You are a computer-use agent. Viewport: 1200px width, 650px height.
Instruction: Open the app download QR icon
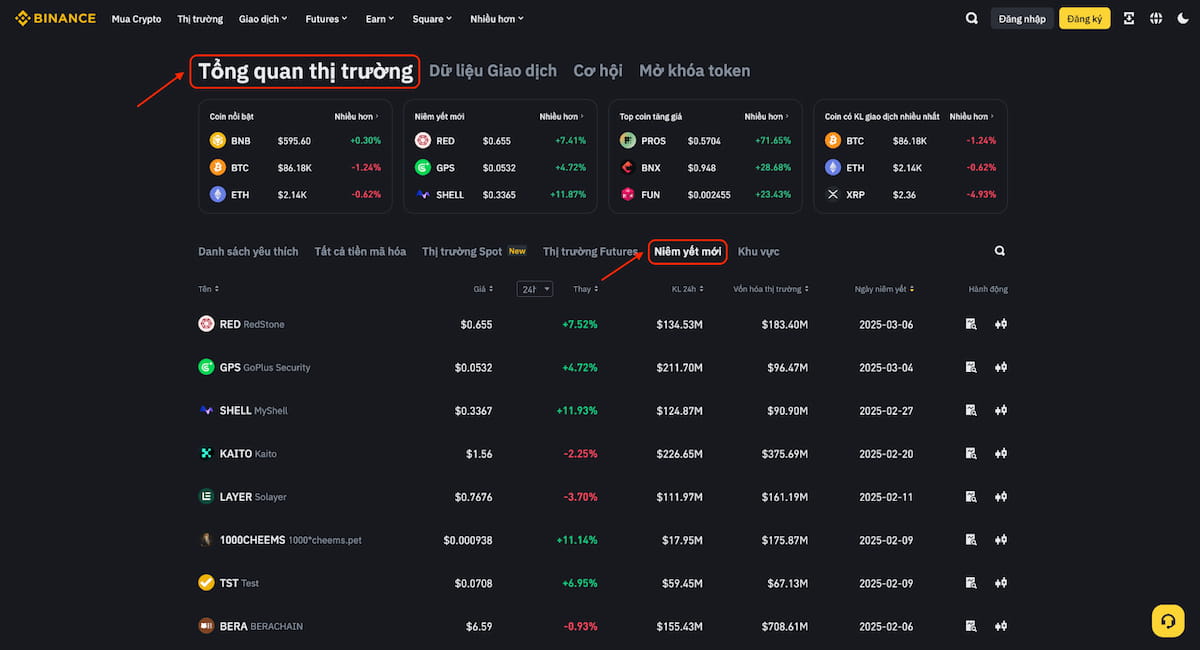coord(1129,18)
